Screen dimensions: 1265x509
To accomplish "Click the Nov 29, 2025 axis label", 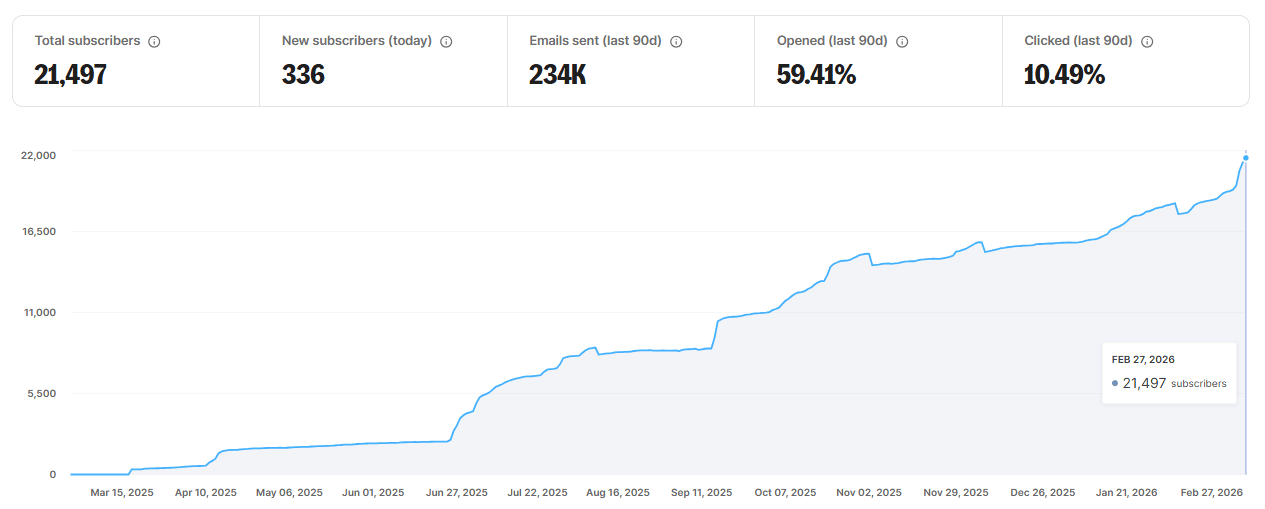I will 956,492.
